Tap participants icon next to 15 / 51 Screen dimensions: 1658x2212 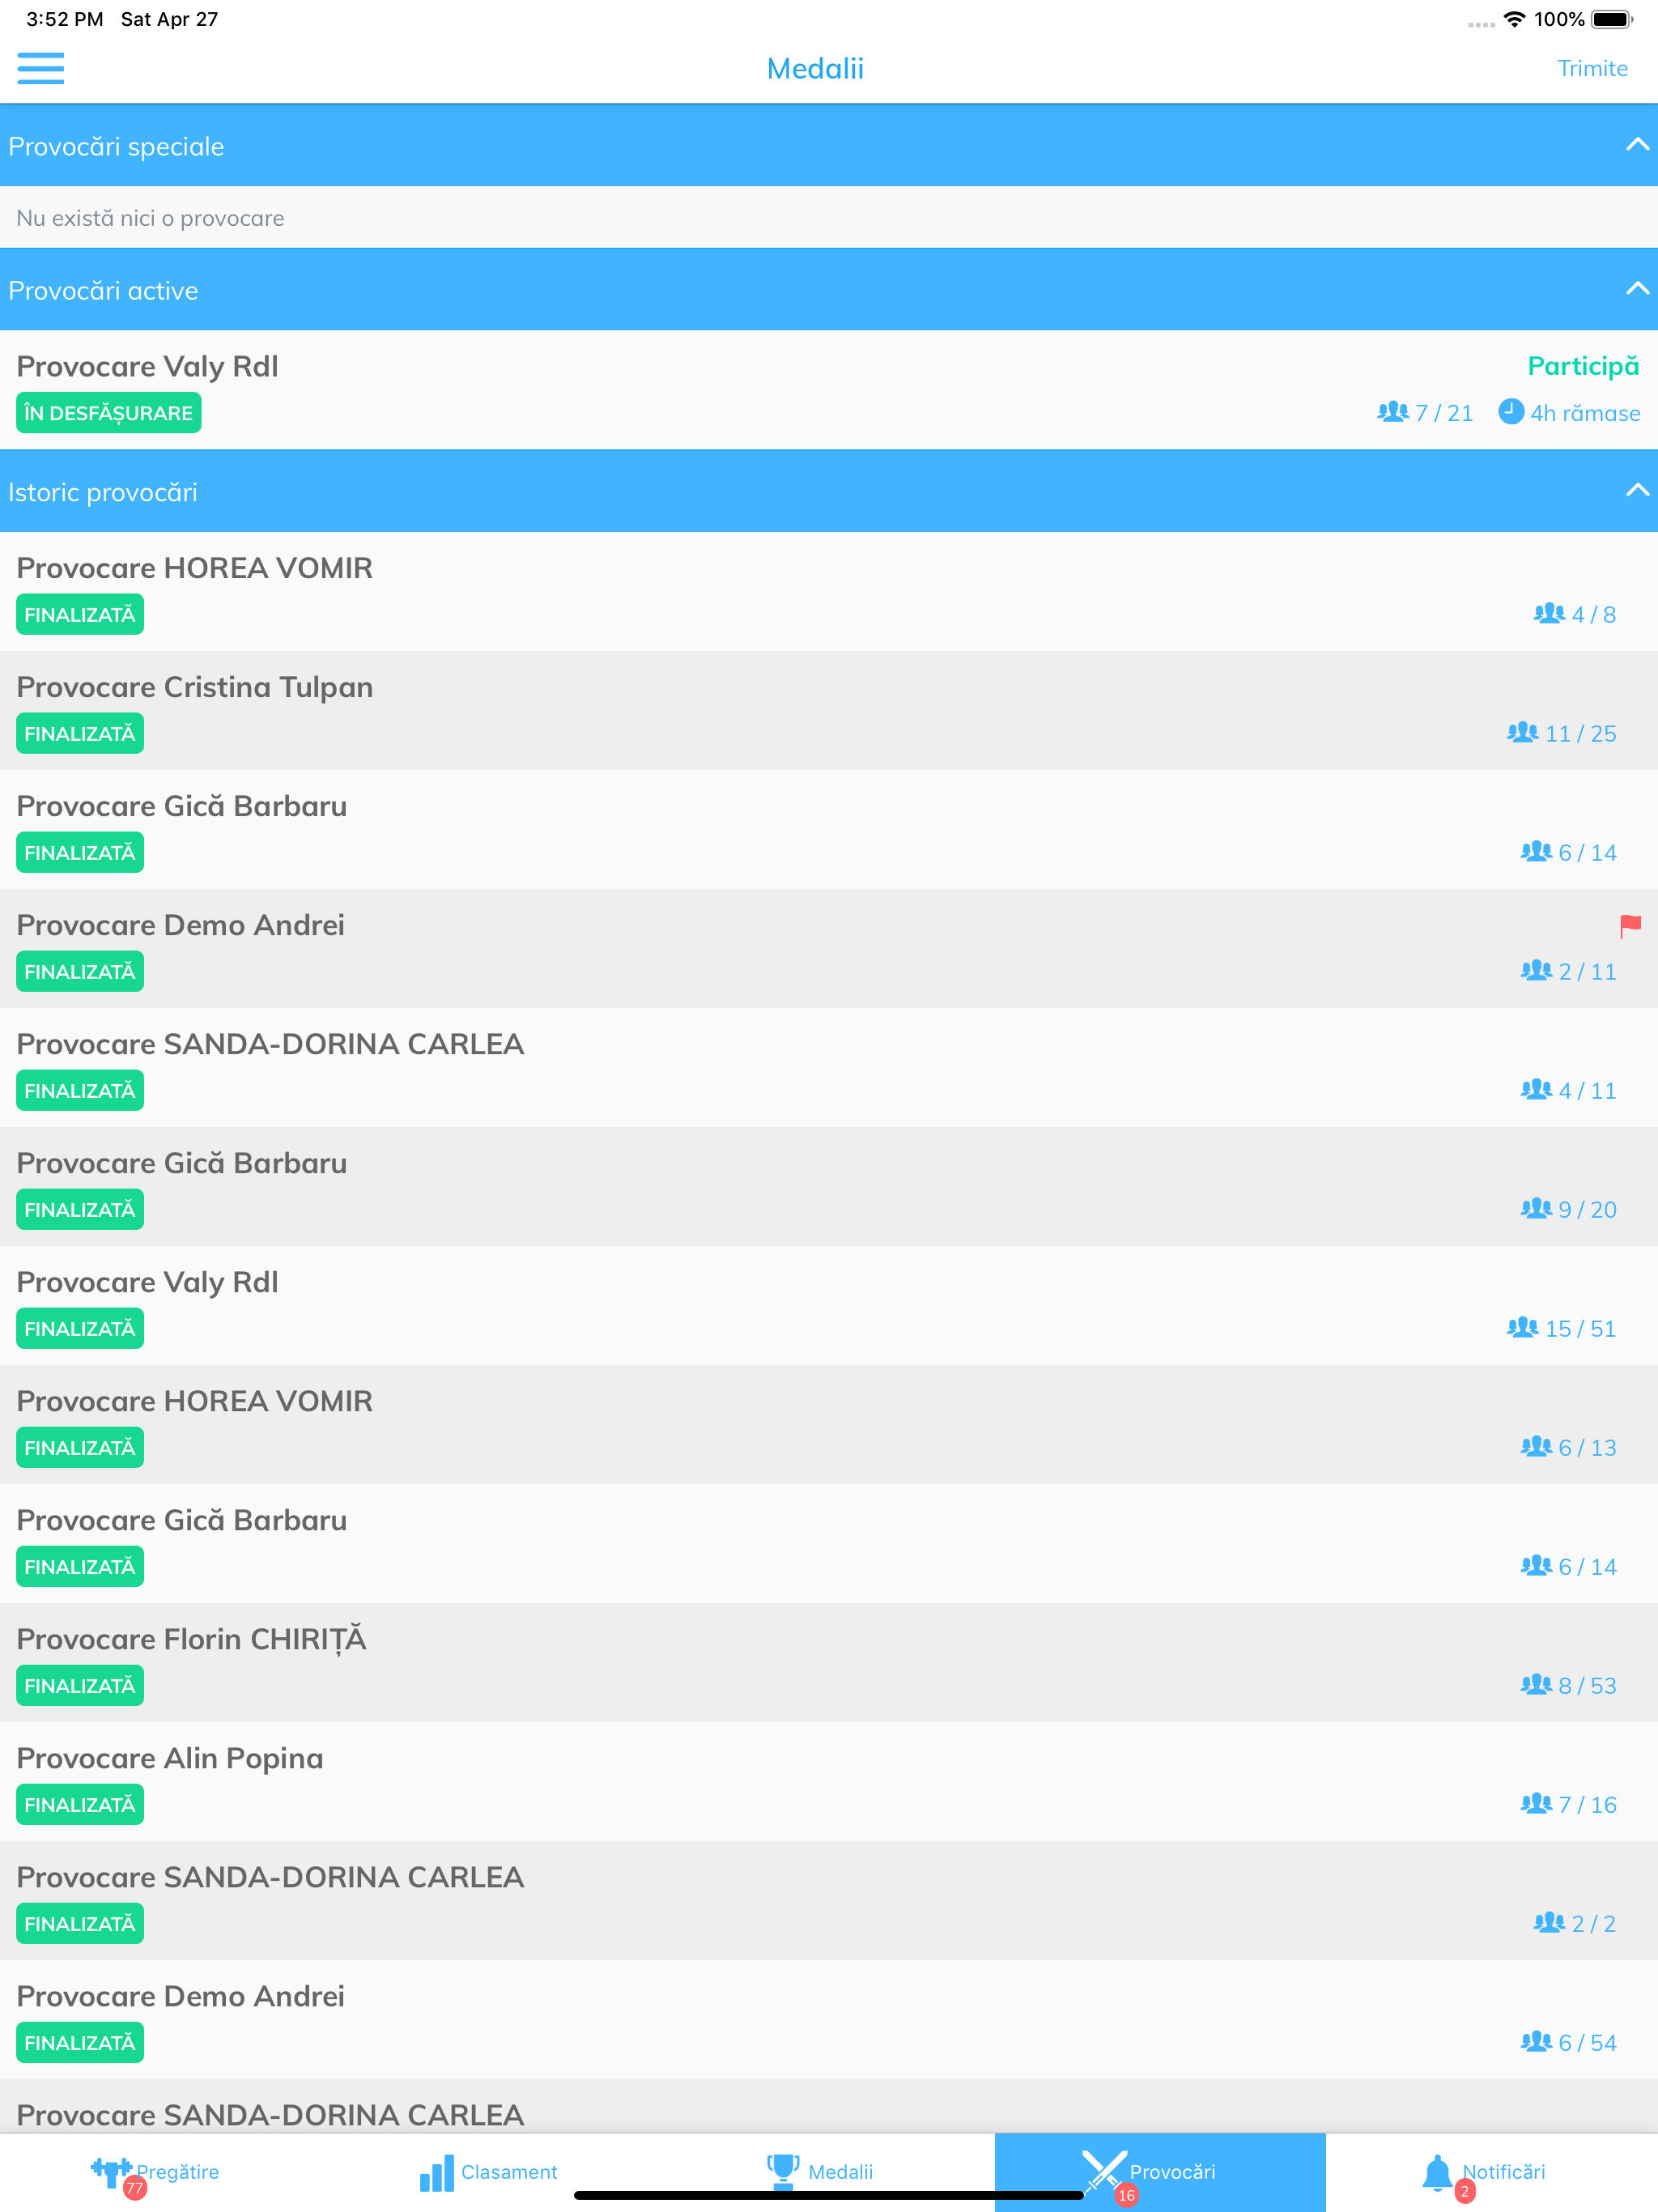click(x=1523, y=1327)
